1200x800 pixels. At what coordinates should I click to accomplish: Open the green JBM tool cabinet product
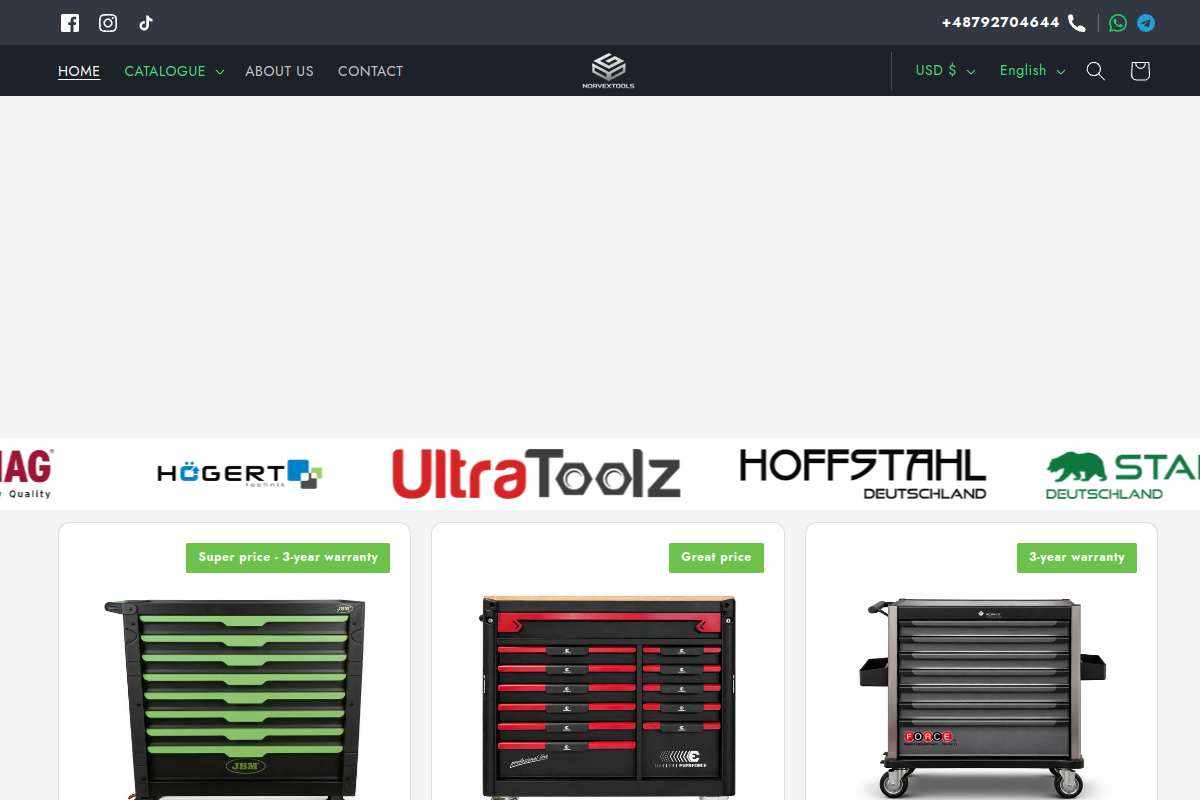coord(235,697)
